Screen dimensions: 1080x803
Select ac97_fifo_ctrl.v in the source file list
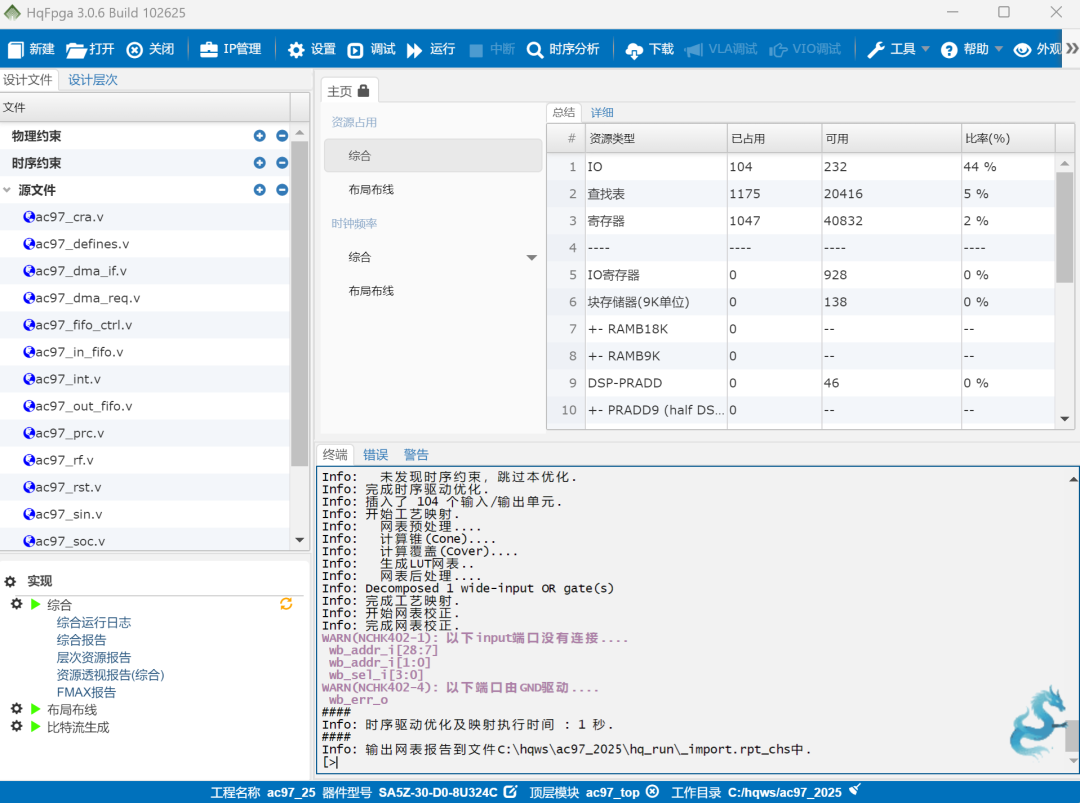[84, 325]
